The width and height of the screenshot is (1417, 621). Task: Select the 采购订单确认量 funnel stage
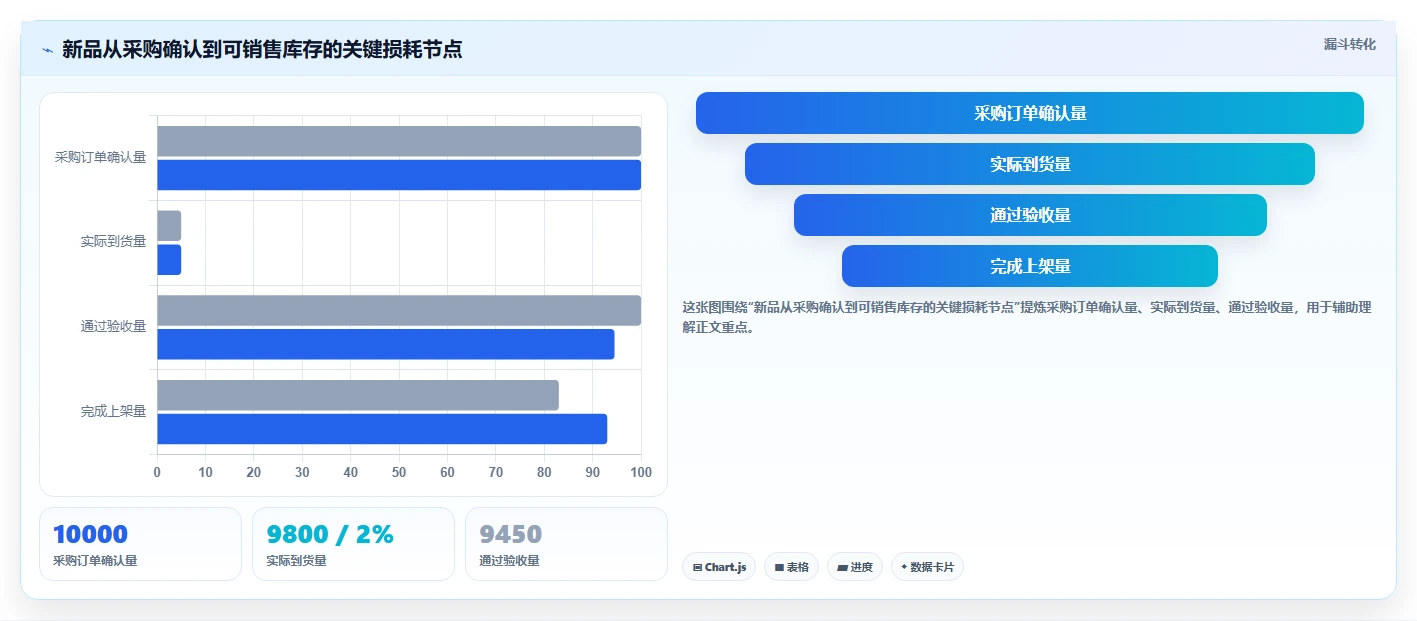tap(1030, 113)
